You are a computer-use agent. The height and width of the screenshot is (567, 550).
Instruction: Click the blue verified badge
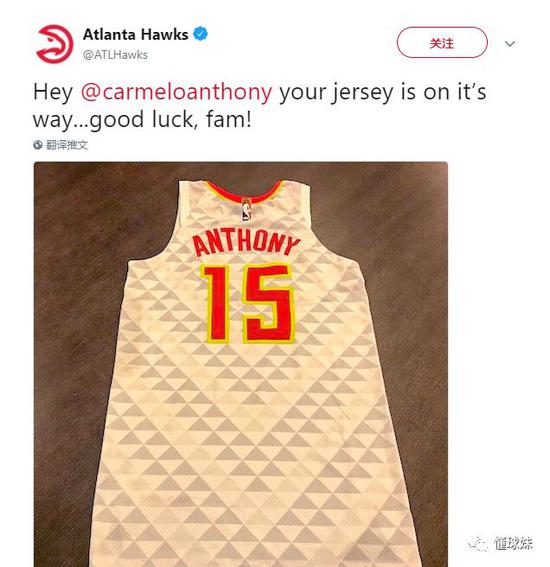(x=200, y=34)
